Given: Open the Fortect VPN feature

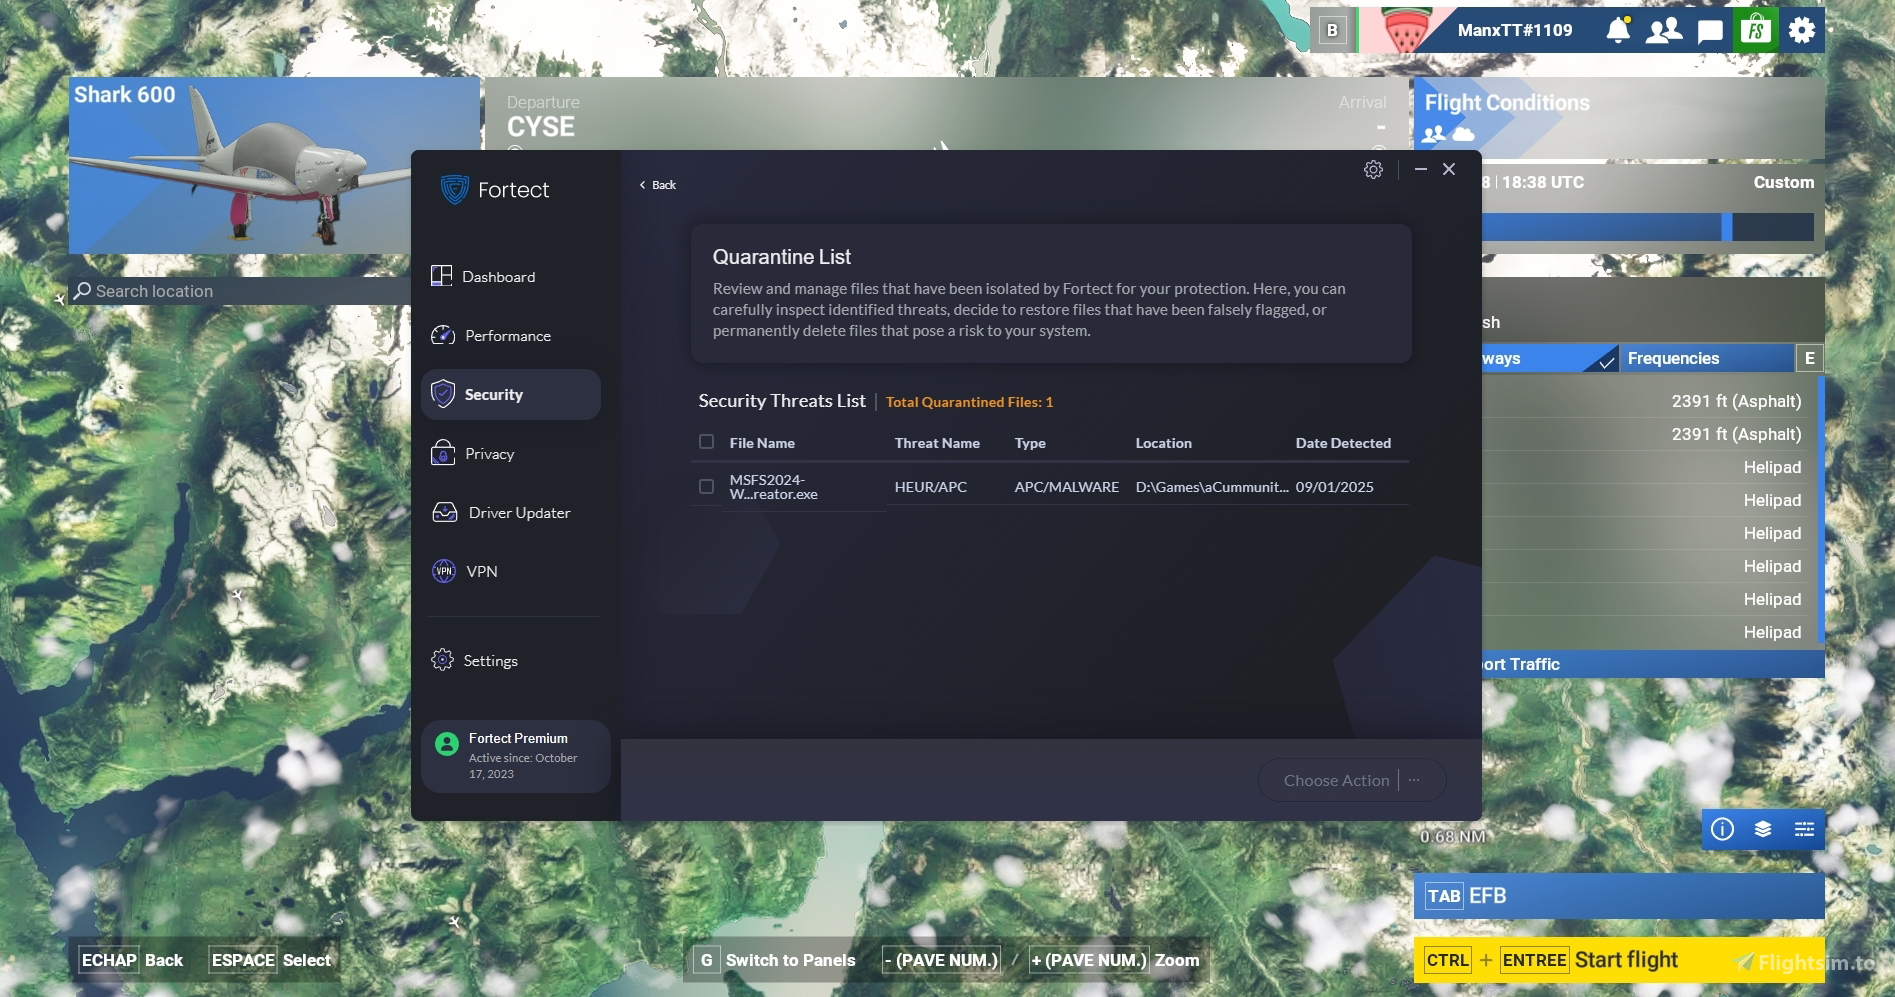Looking at the screenshot, I should click(x=481, y=571).
